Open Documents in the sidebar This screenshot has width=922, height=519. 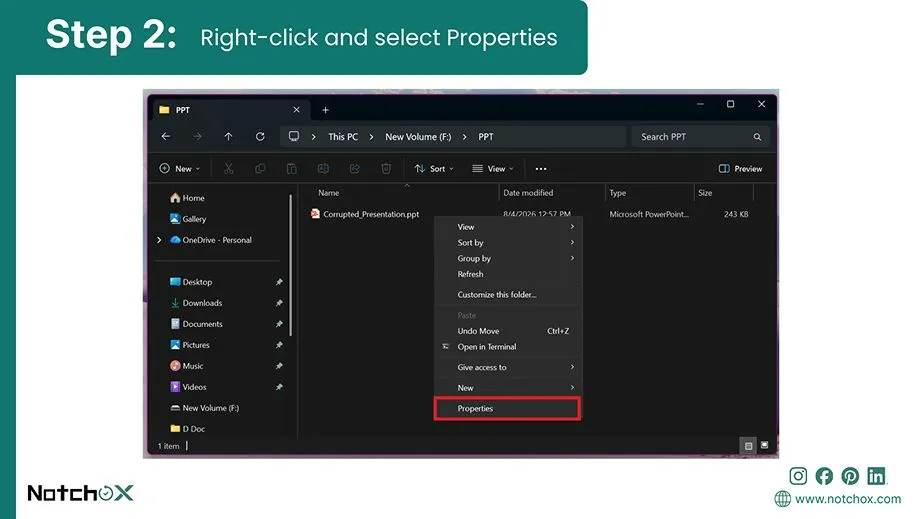(x=196, y=324)
